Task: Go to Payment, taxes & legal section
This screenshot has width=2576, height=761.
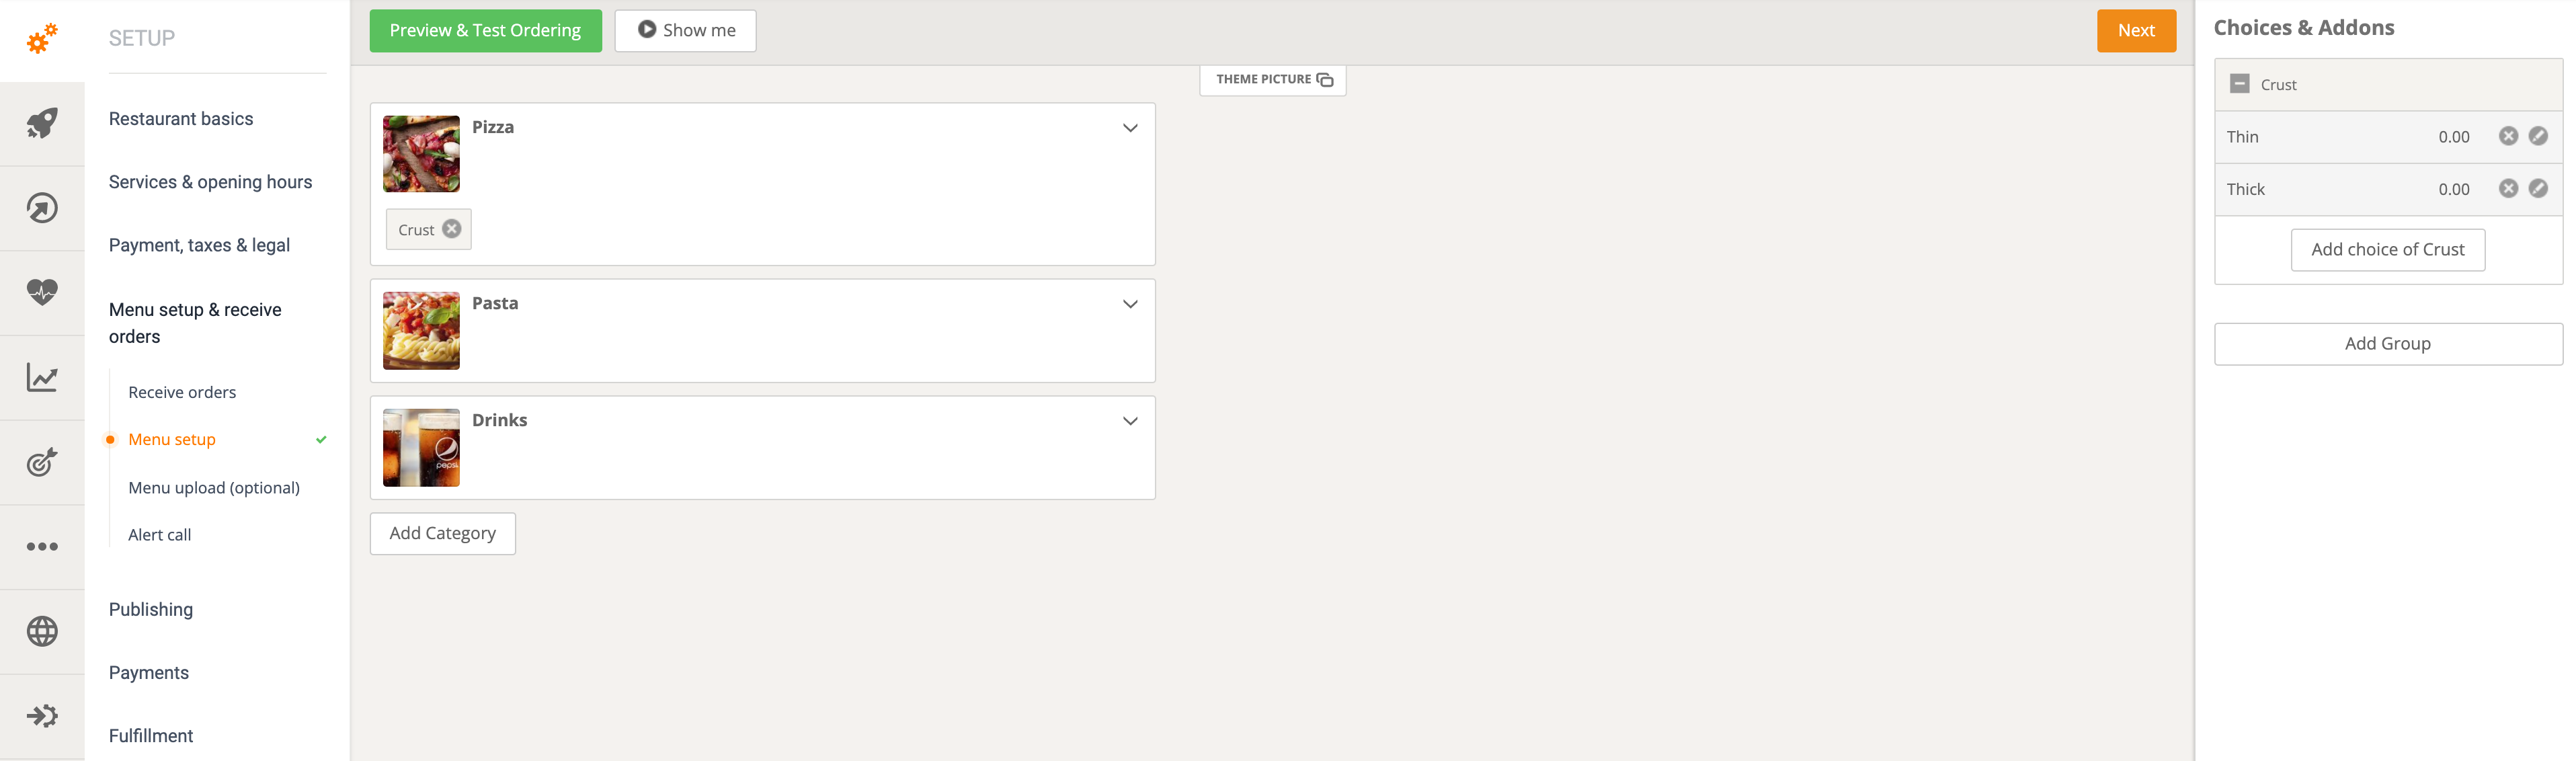Action: pos(199,245)
